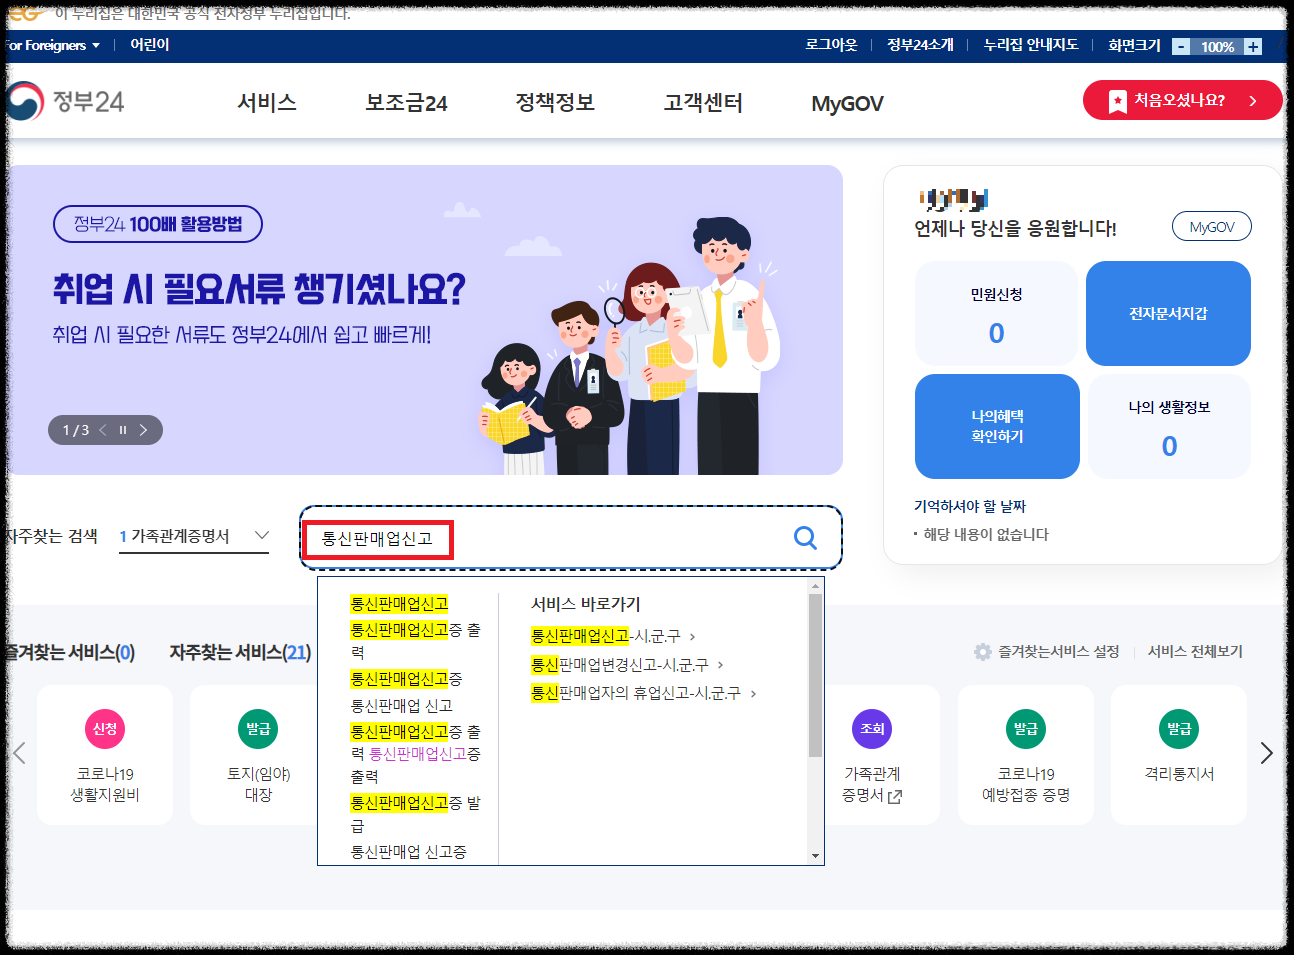Open 정부24소개 link

click(x=920, y=45)
